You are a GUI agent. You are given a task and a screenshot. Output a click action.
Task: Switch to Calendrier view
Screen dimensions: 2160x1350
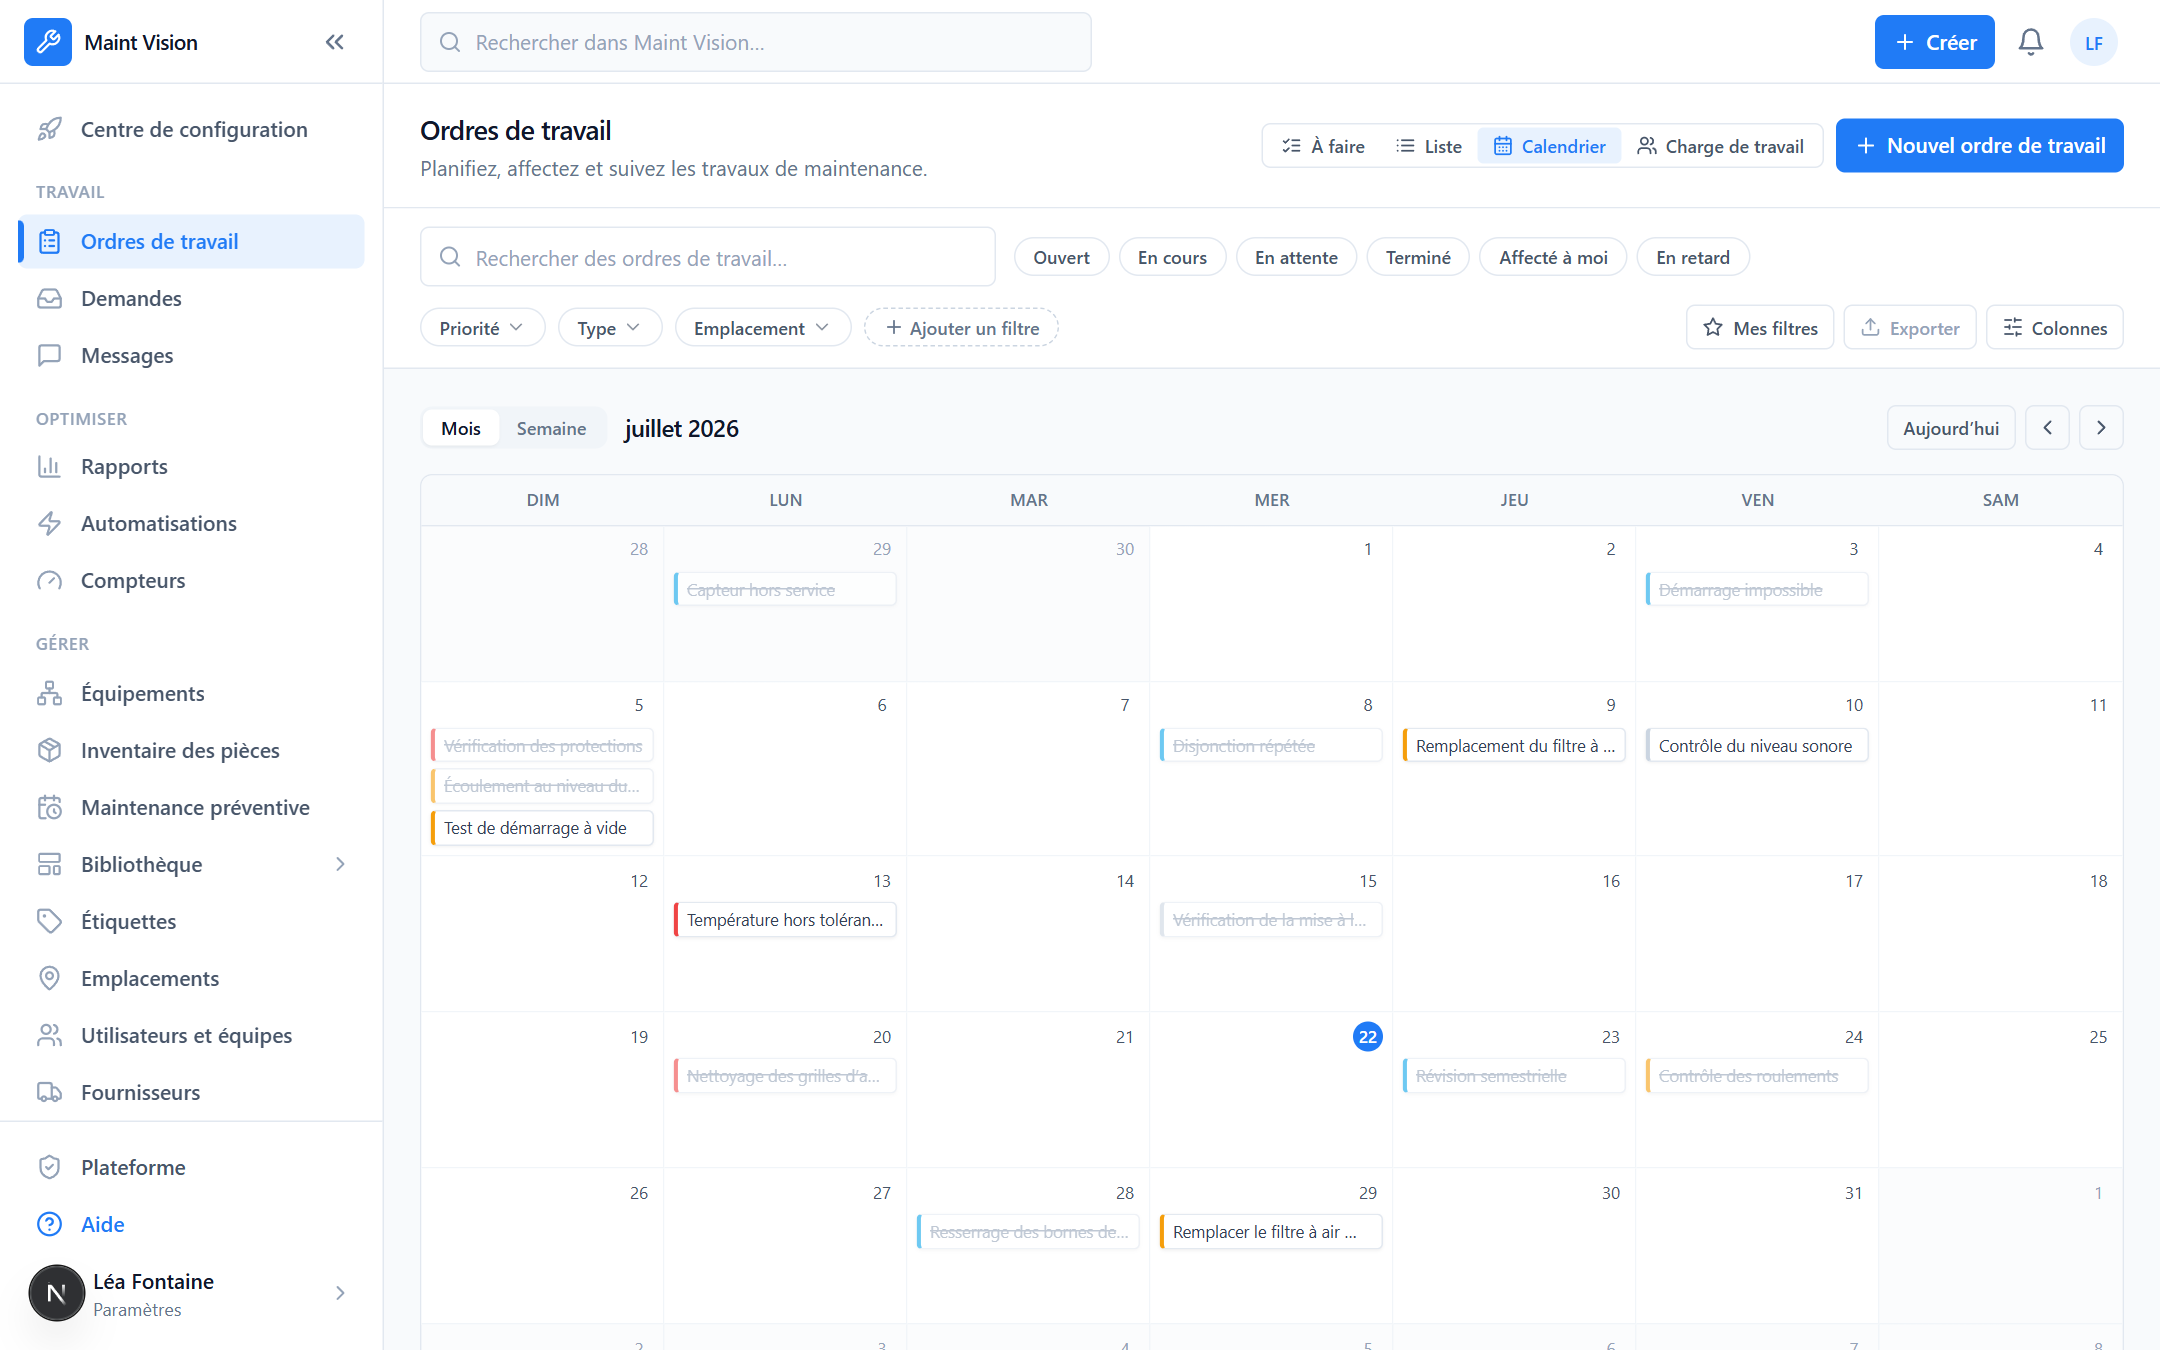(x=1549, y=146)
